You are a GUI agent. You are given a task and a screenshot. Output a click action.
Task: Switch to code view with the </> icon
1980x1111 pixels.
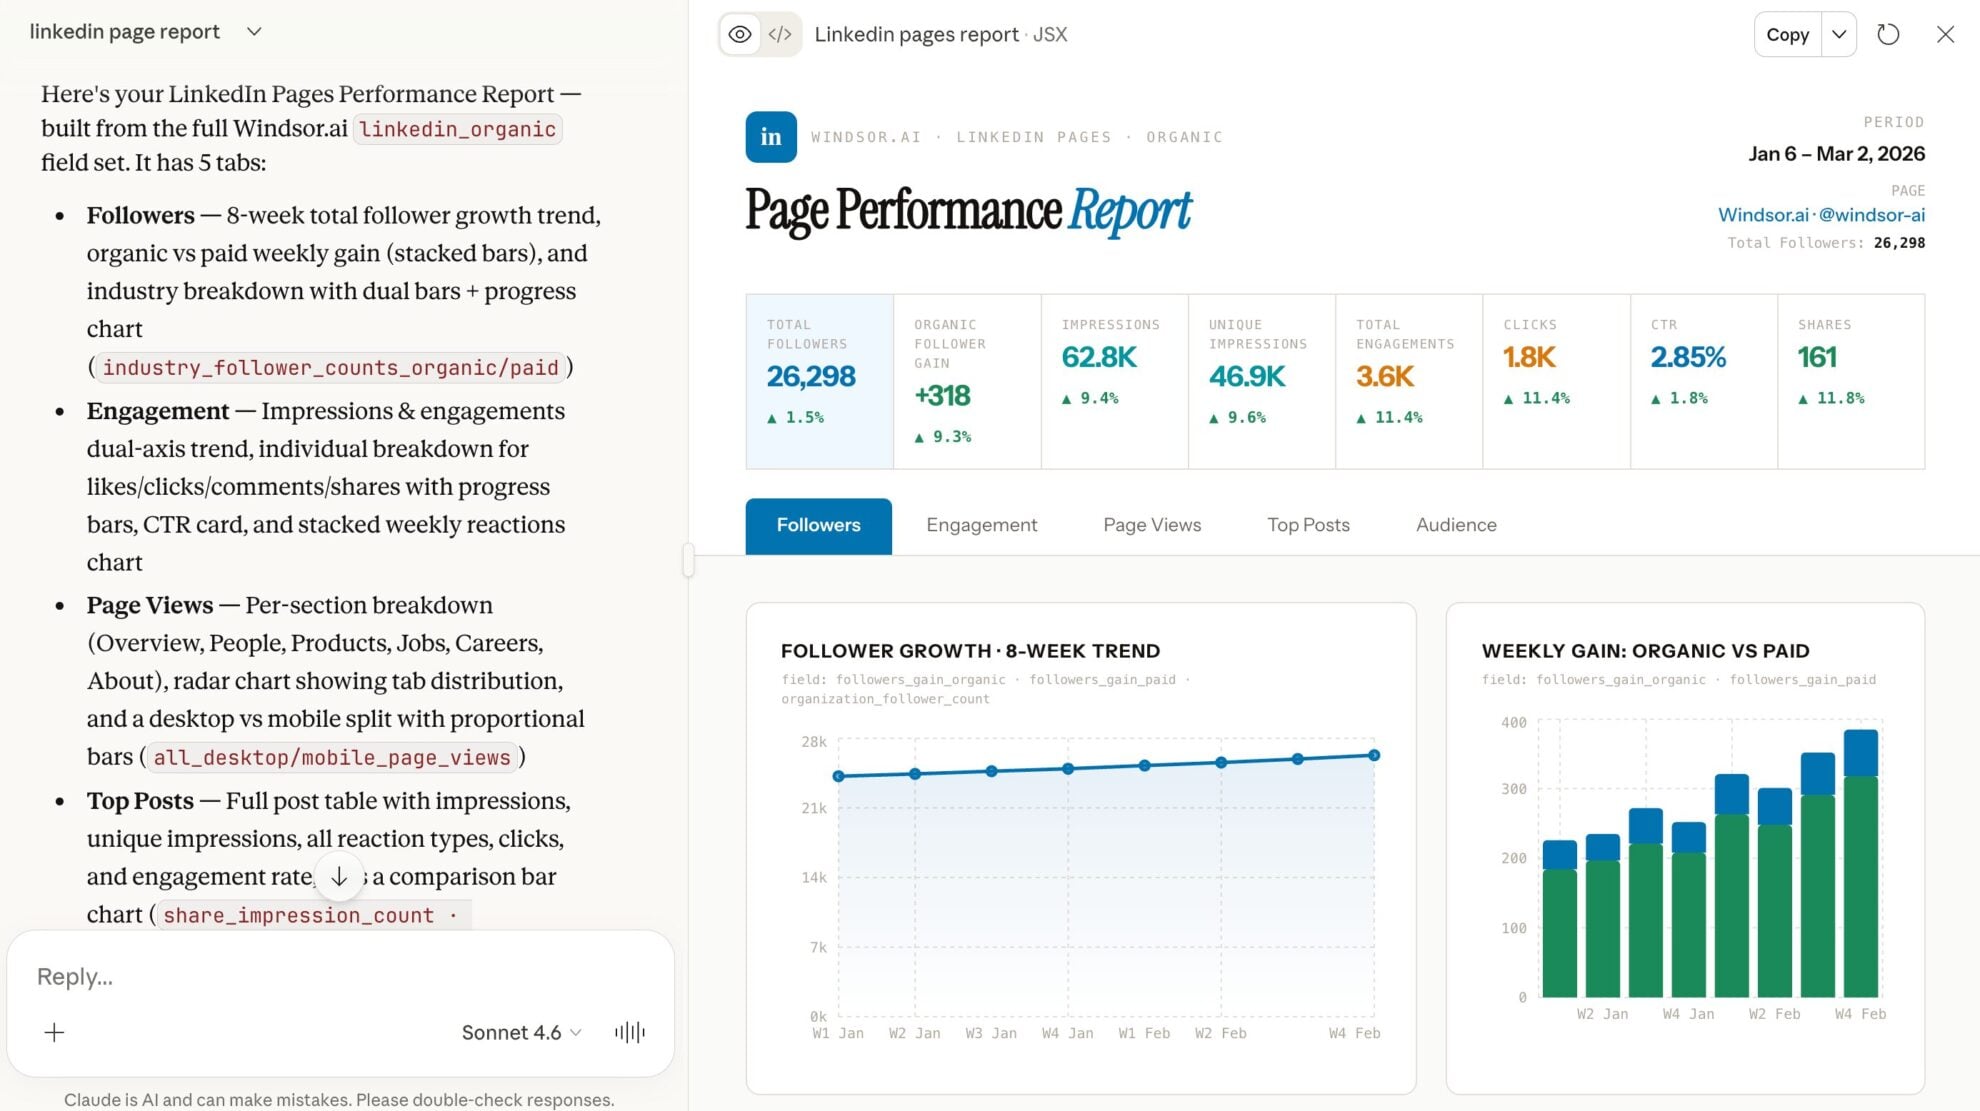pyautogui.click(x=782, y=33)
